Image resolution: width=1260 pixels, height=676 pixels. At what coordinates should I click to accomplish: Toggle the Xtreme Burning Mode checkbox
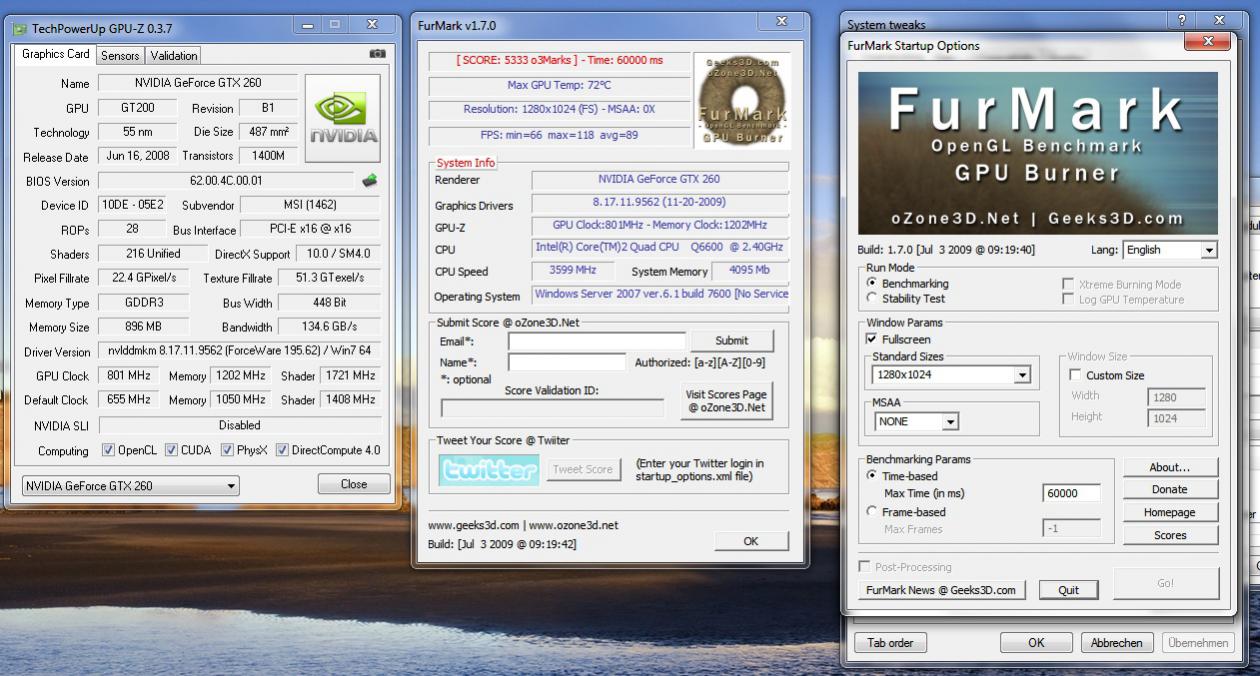pos(1069,285)
